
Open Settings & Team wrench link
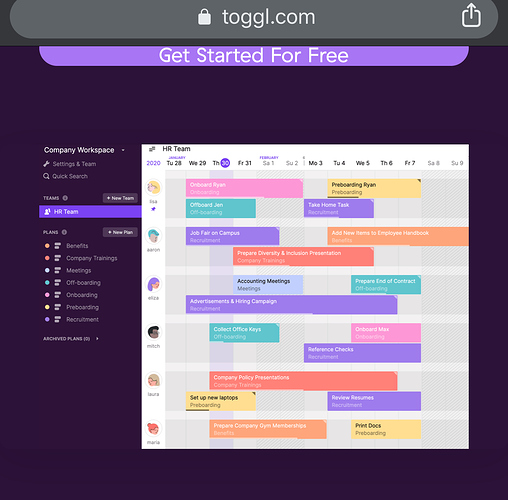(x=70, y=164)
